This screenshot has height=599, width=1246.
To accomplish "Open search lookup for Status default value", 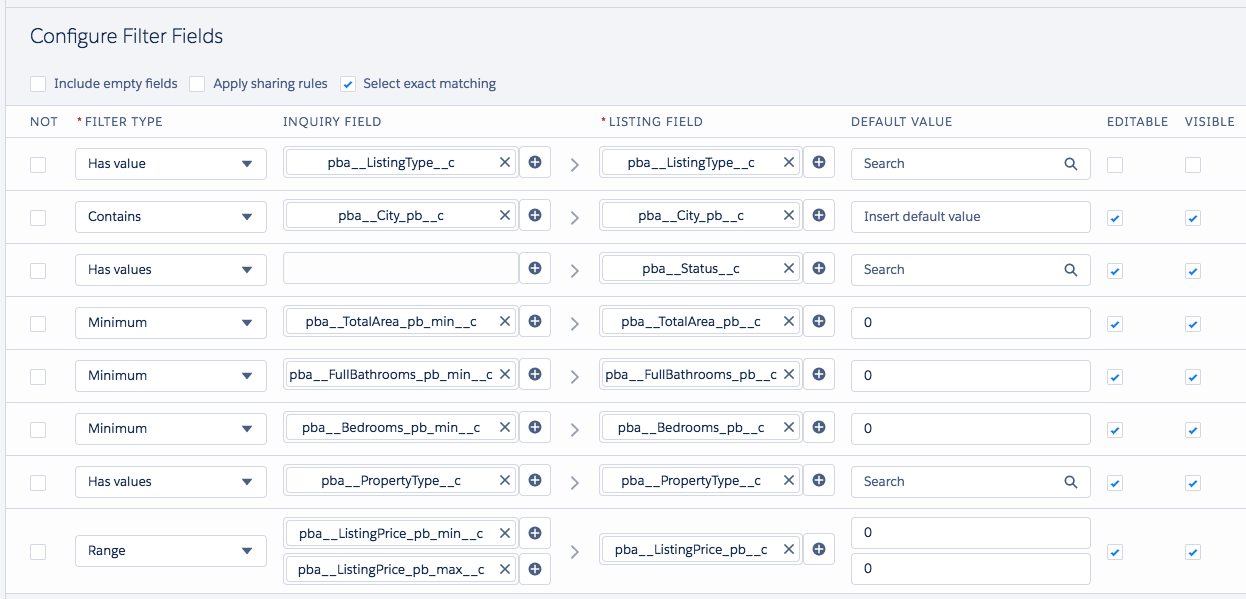I will tap(1071, 269).
